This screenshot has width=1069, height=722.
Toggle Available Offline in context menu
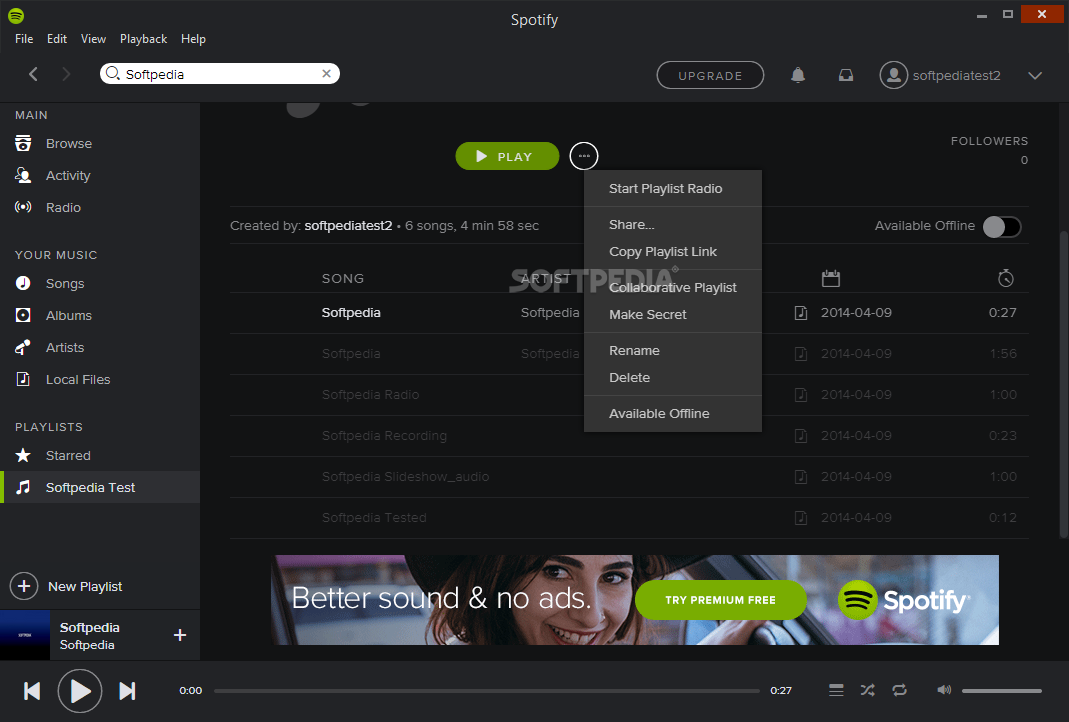coord(673,413)
